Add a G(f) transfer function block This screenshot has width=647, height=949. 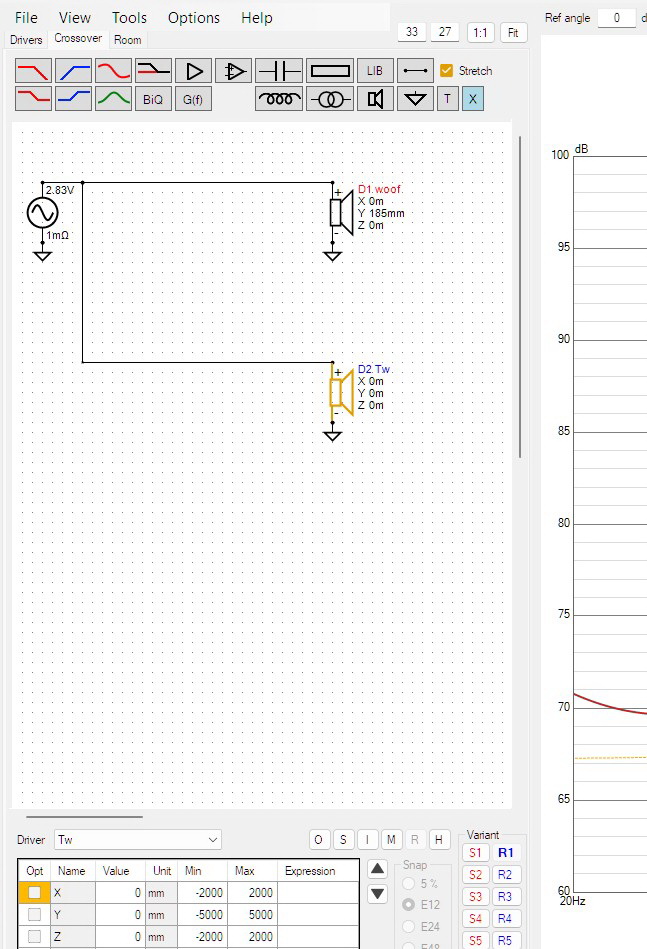pos(193,99)
